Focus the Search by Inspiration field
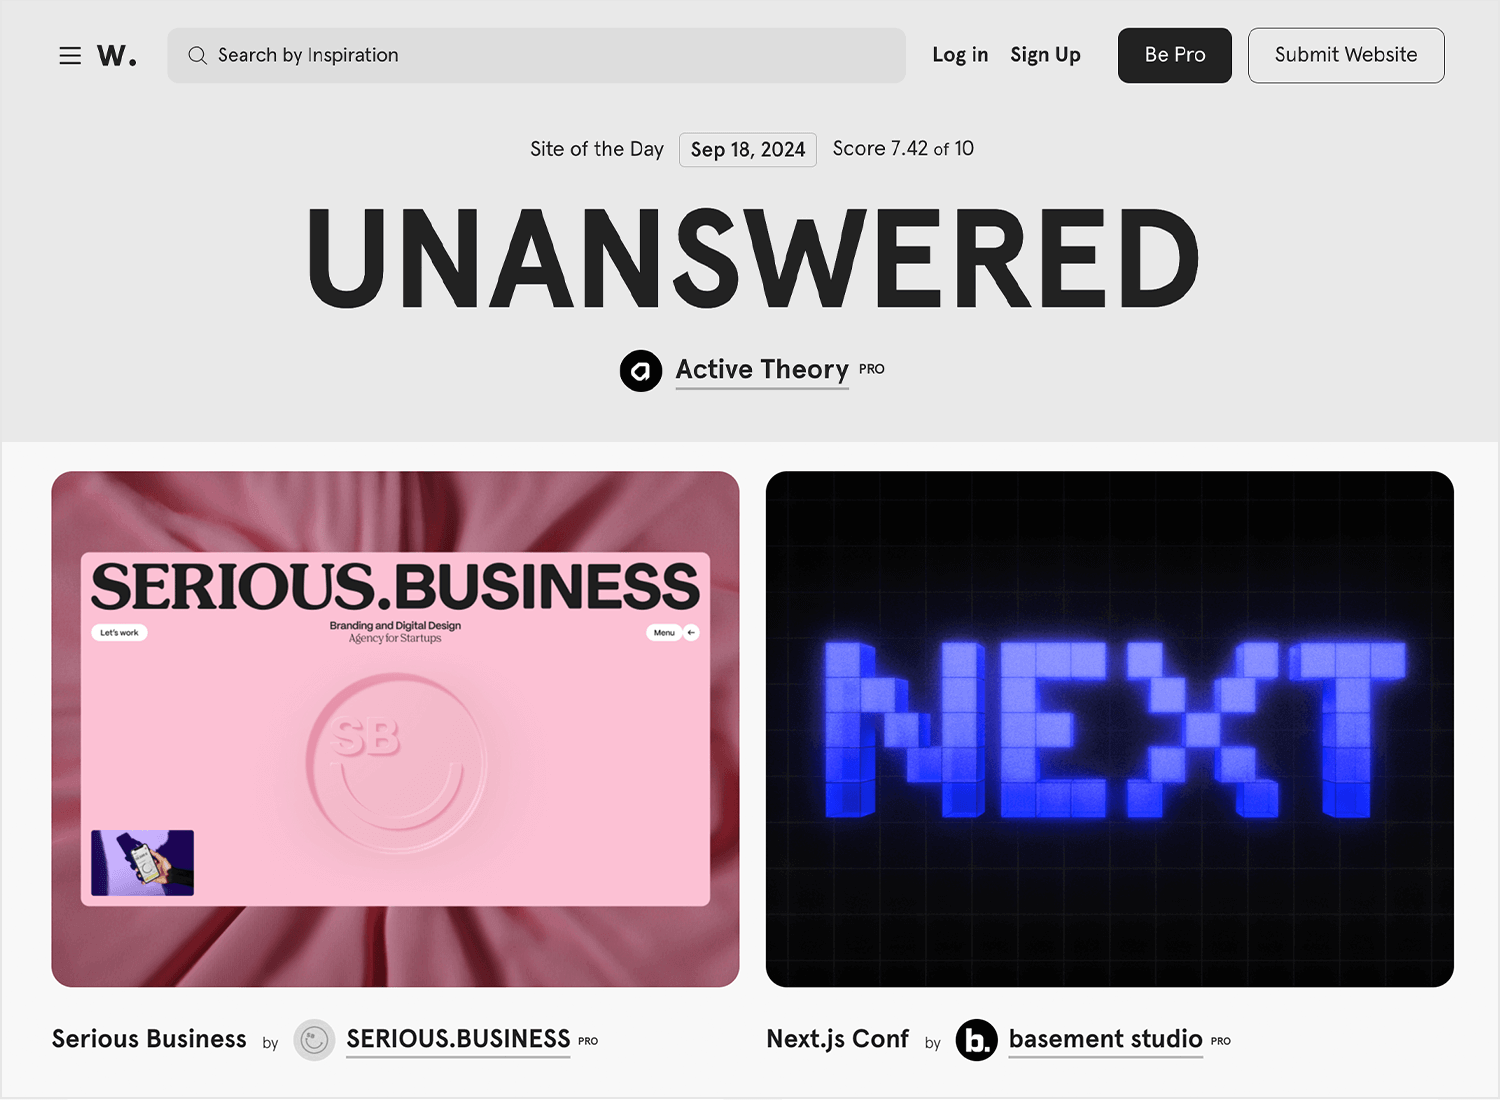Screen dimensions: 1500x1100 point(536,55)
